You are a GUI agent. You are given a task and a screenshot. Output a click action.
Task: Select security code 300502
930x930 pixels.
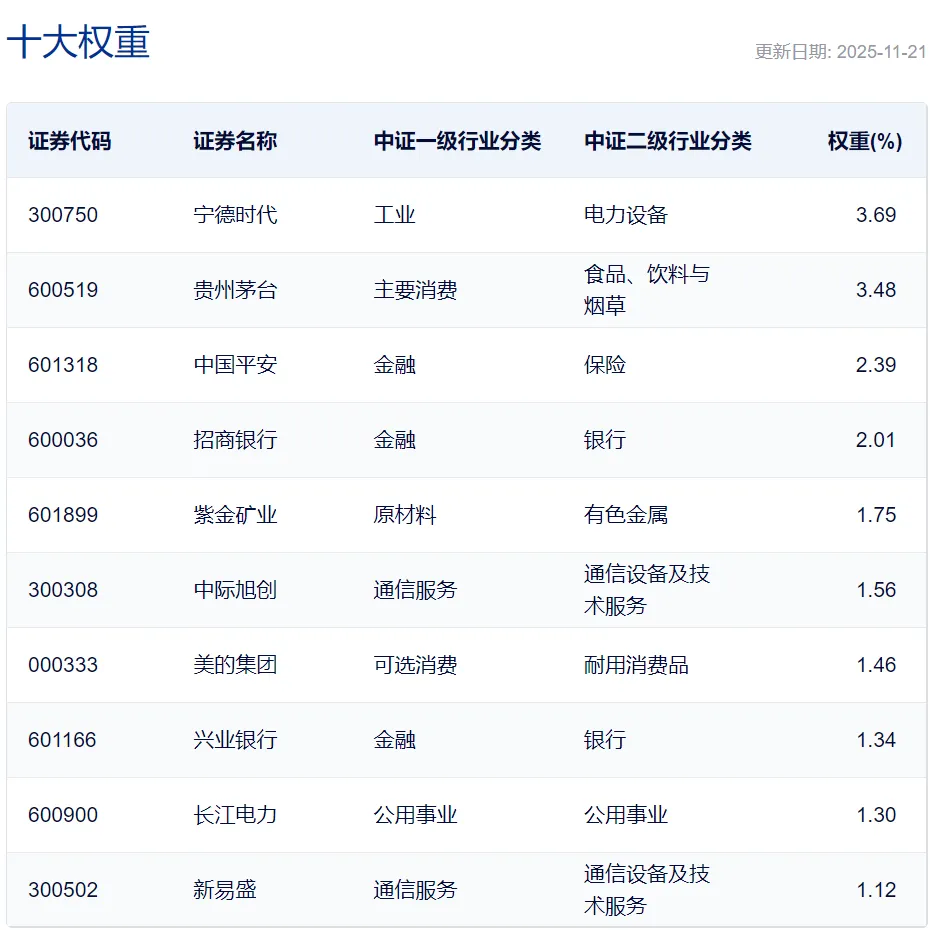pos(63,890)
